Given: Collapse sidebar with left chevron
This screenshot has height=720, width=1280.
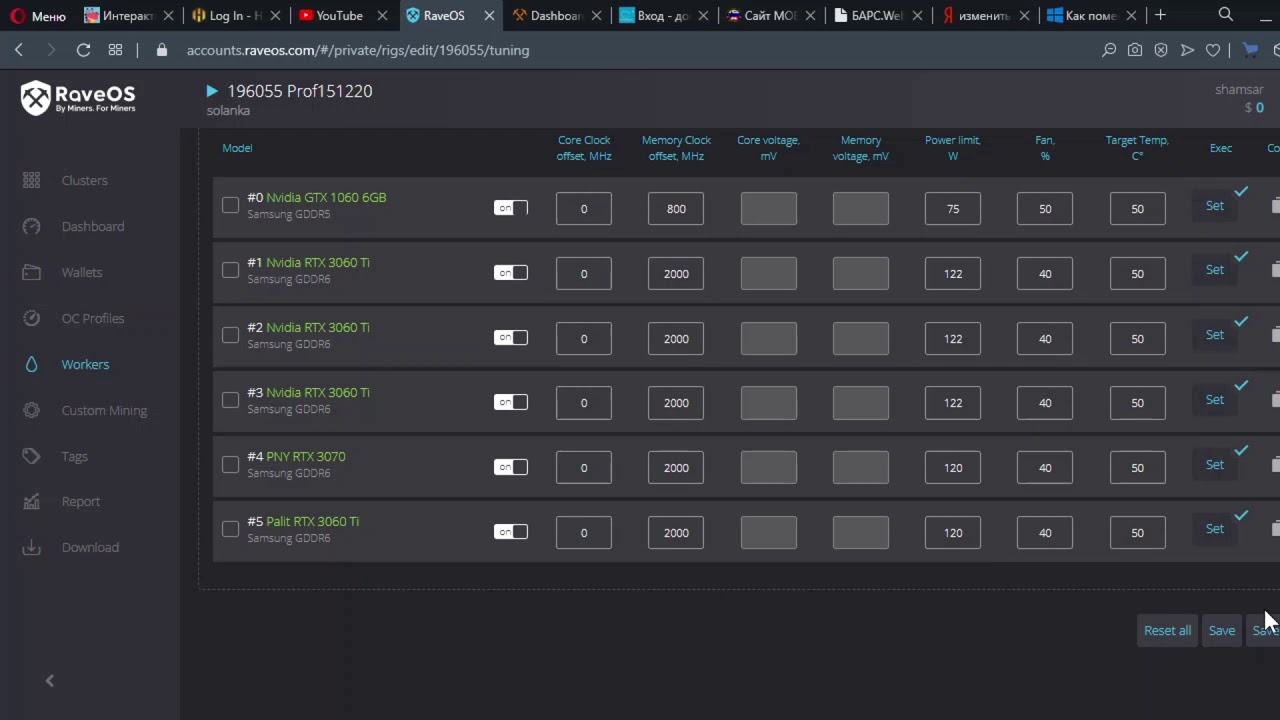Looking at the screenshot, I should coord(49,681).
